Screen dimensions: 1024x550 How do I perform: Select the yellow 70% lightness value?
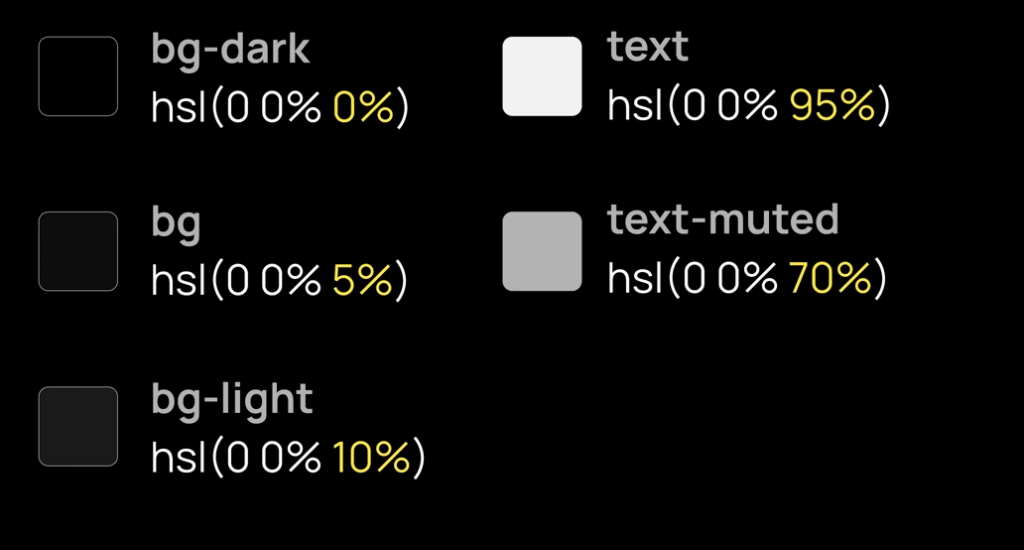[832, 281]
